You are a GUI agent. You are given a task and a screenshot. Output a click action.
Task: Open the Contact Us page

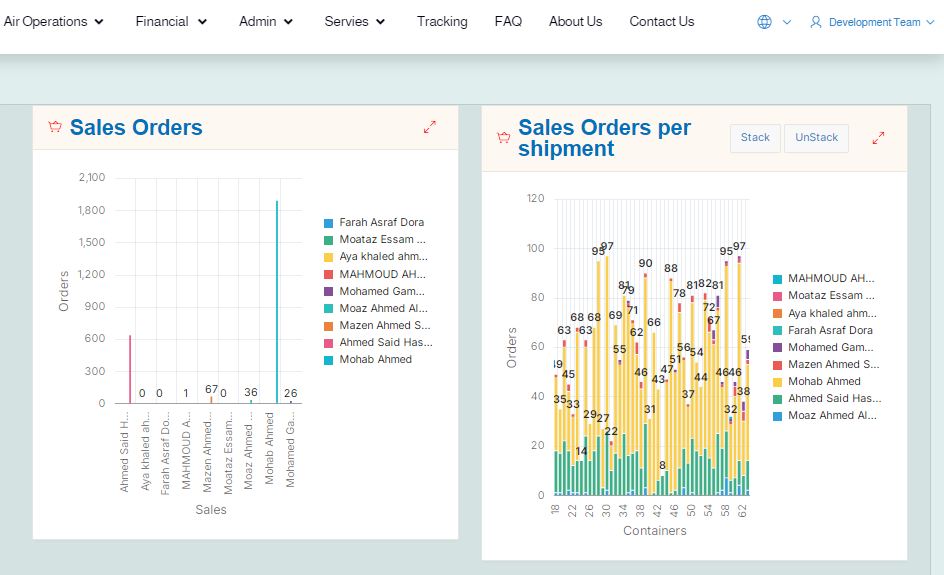coord(661,22)
